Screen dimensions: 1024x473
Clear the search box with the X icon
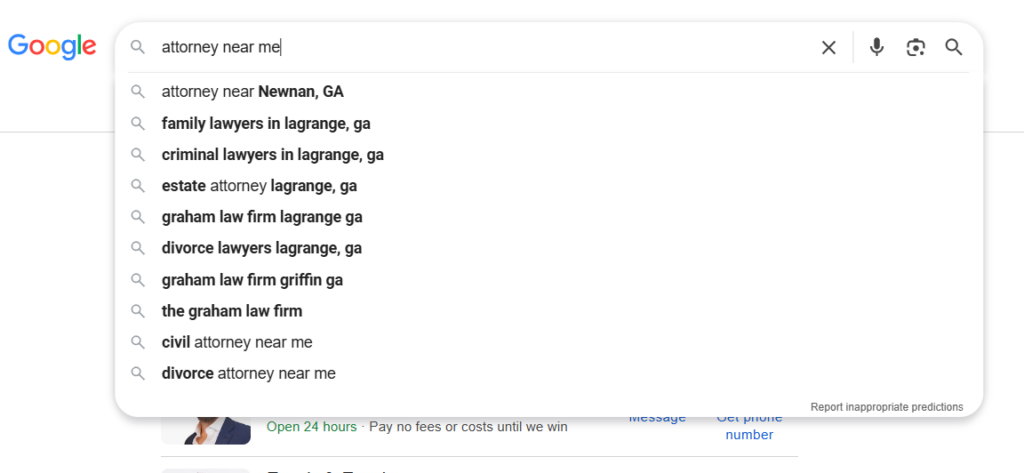coord(828,48)
